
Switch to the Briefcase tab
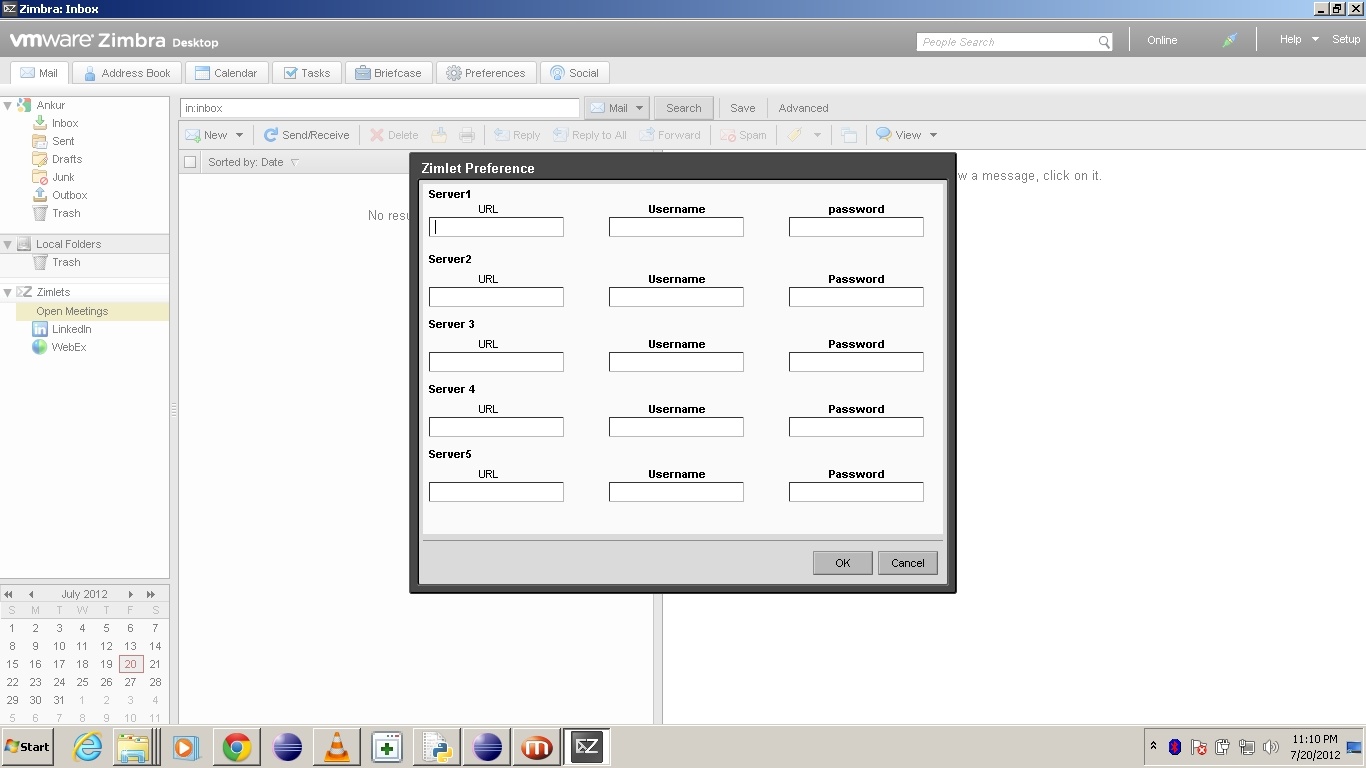(x=389, y=73)
